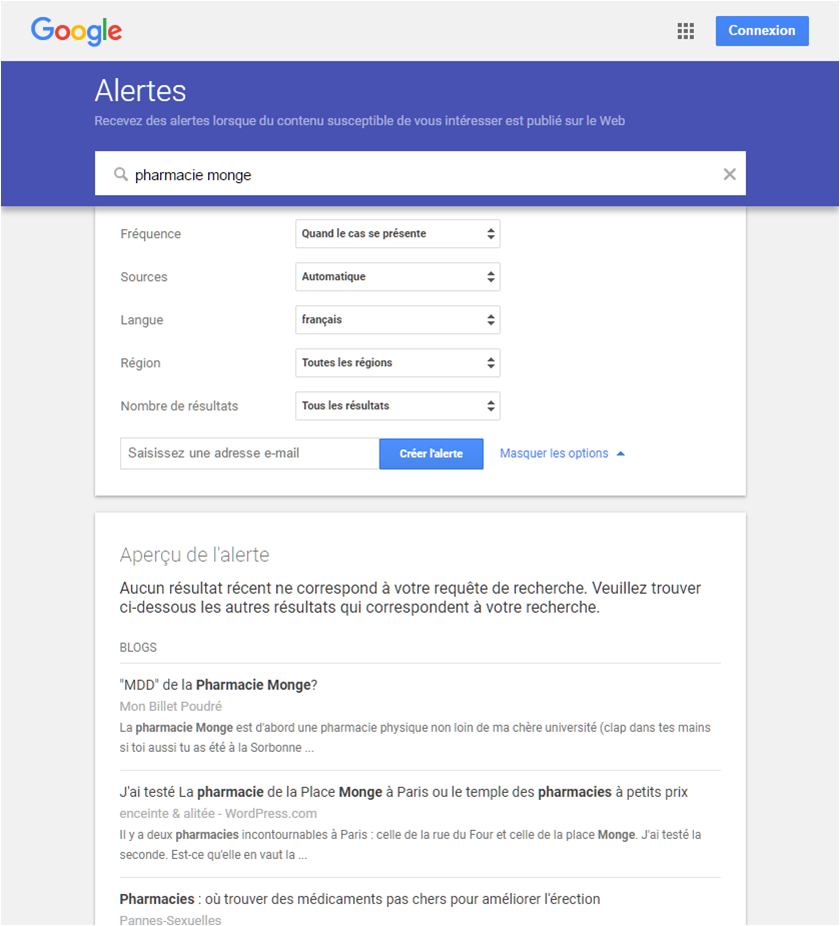Collapse options via Masquer les options
Screen dimensions: 840x926
[562, 454]
